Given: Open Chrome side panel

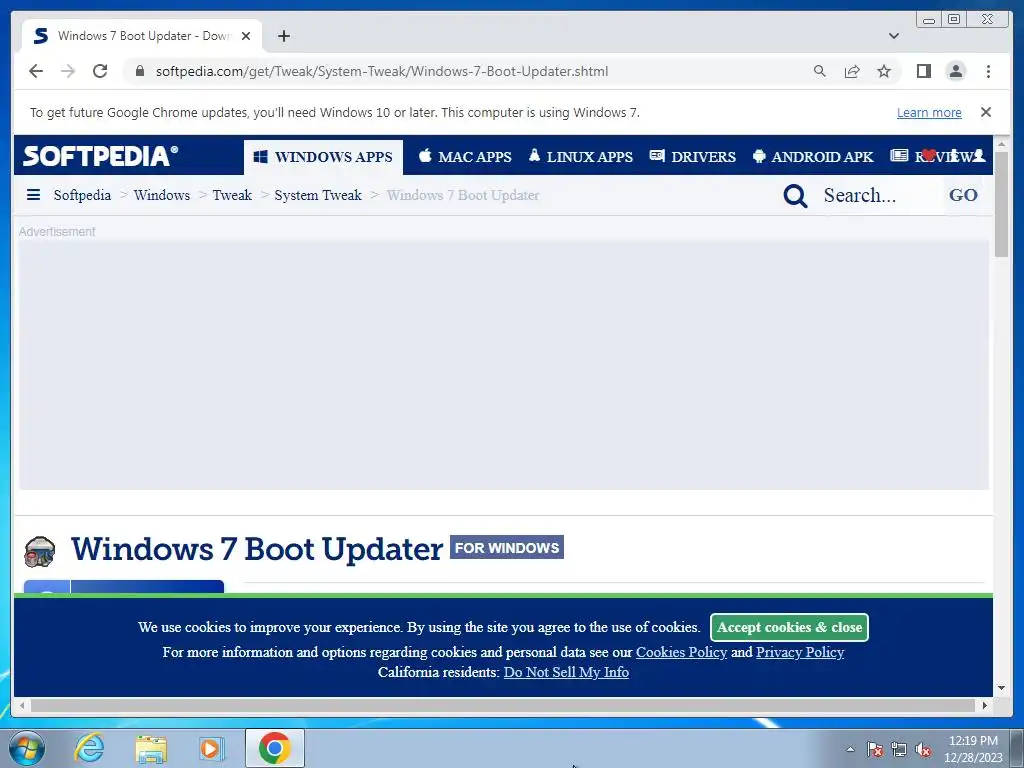Looking at the screenshot, I should point(923,71).
